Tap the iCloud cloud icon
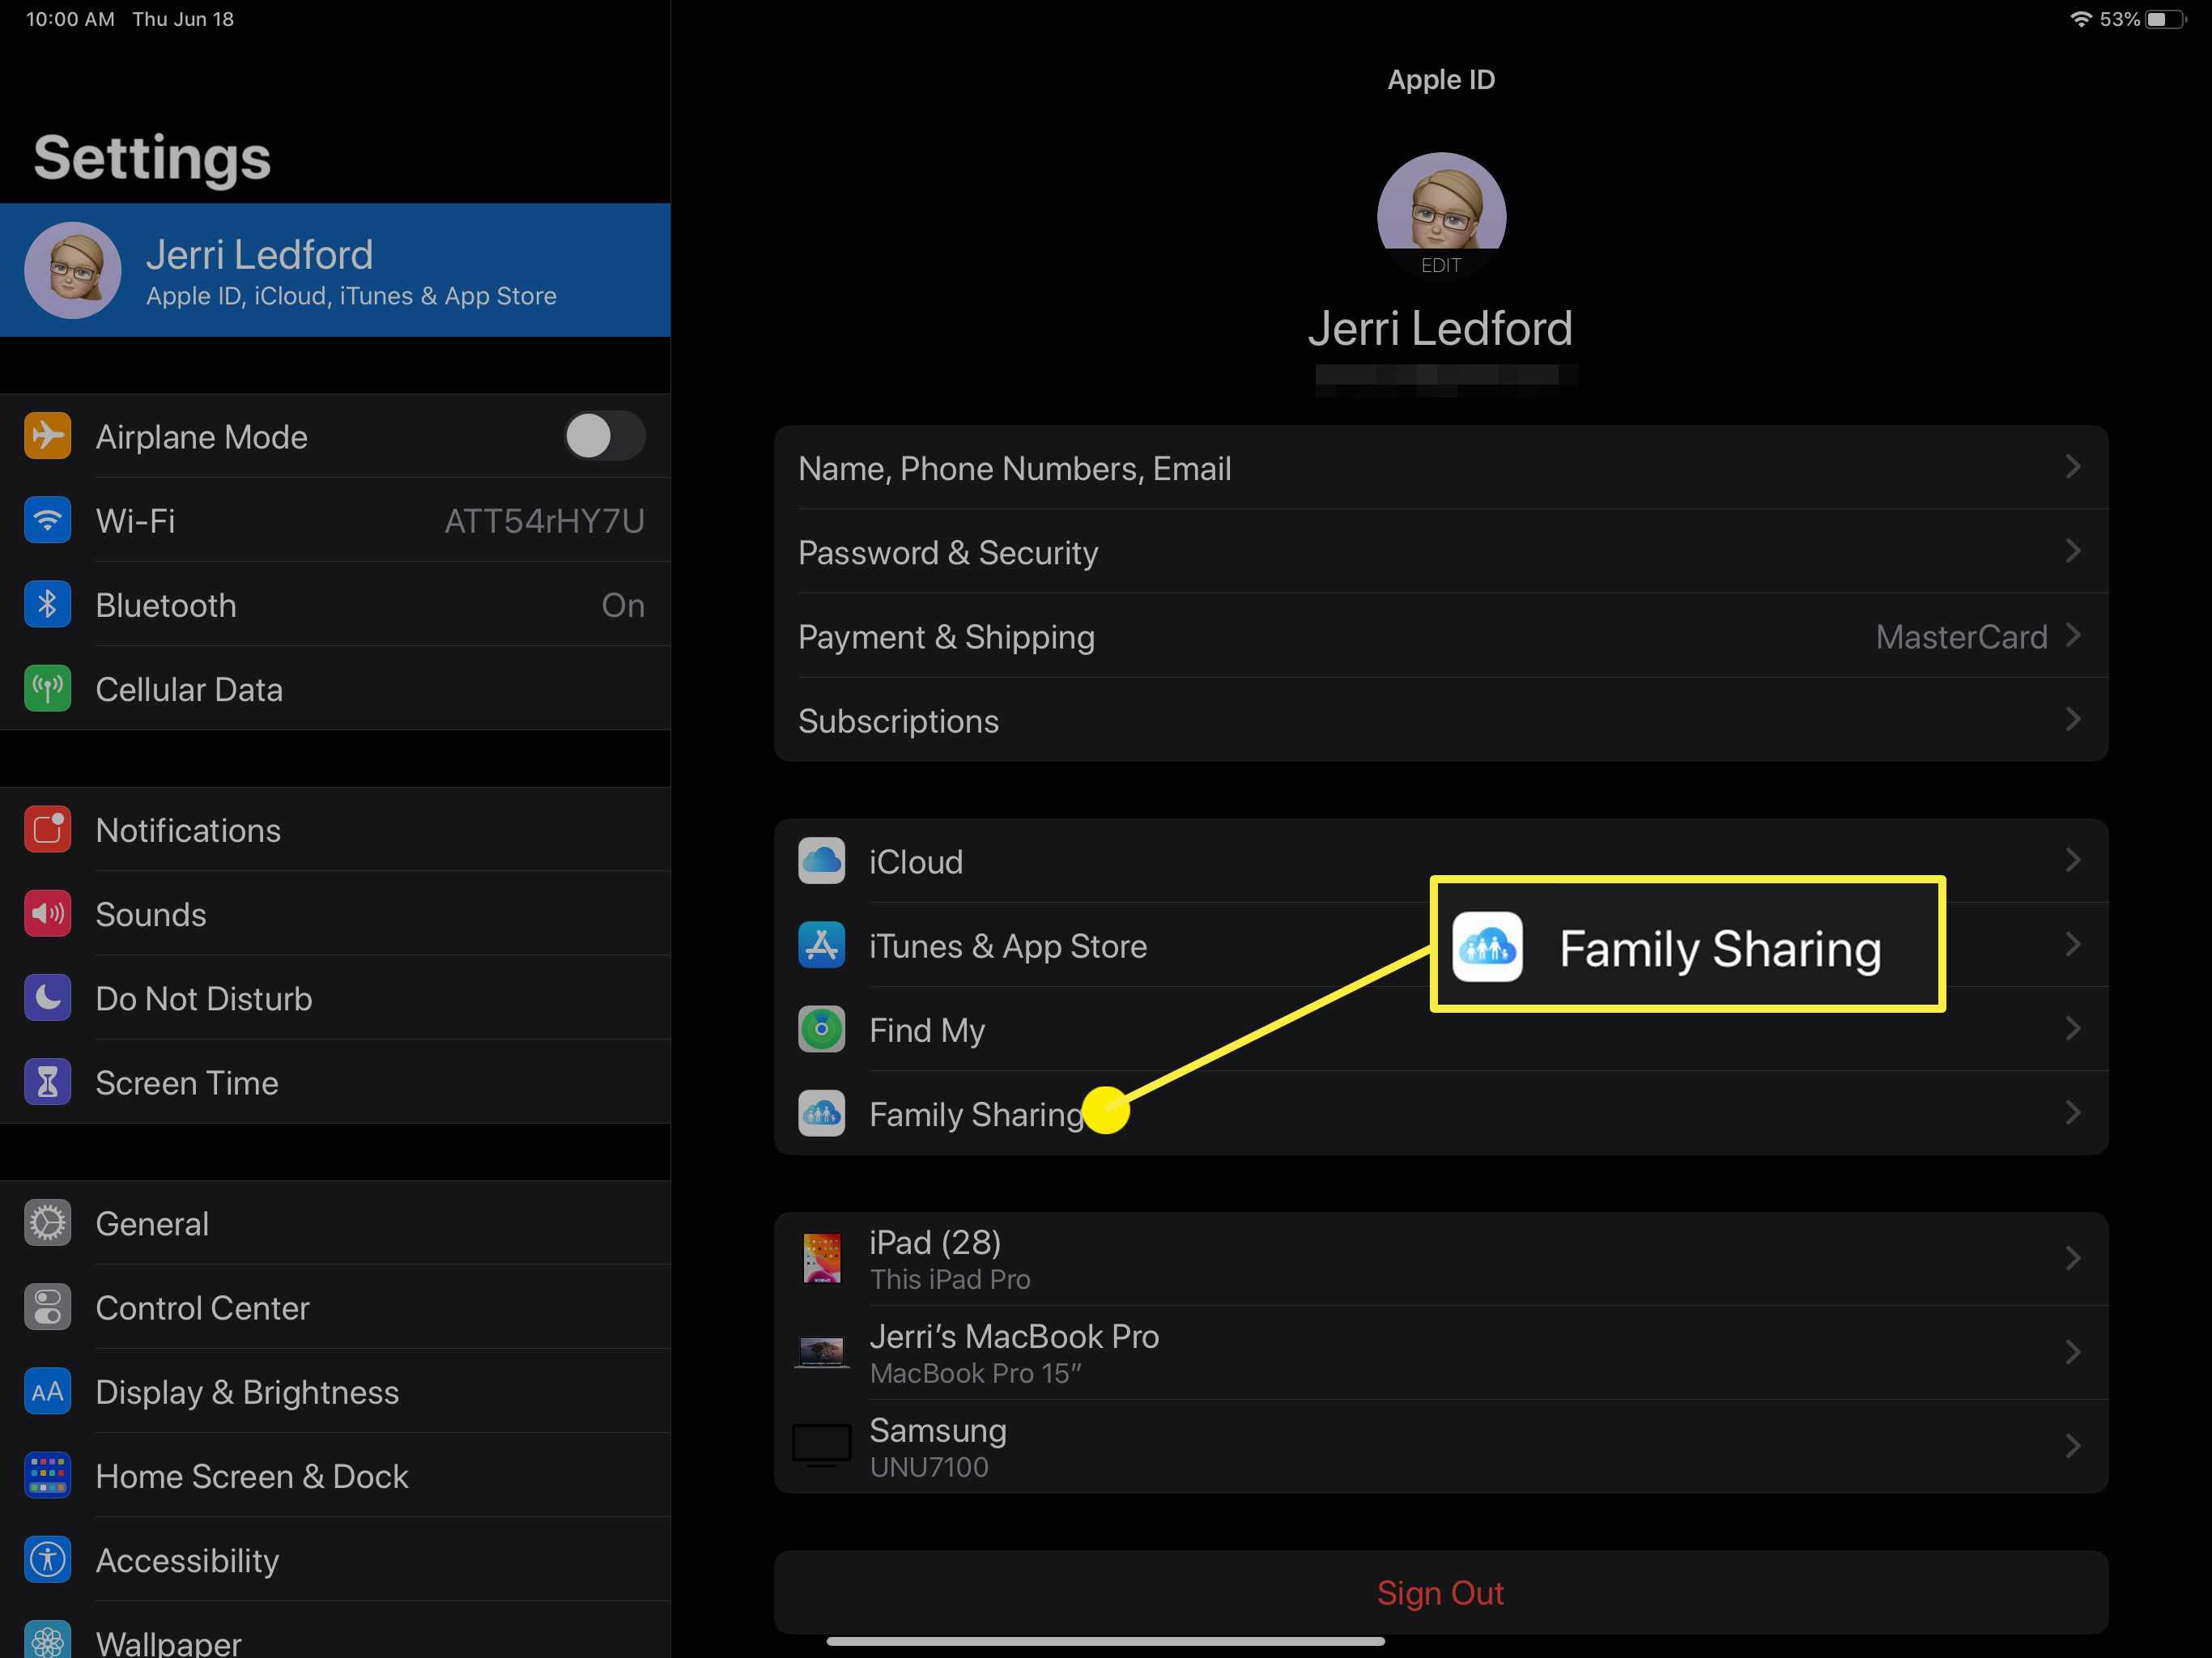 (821, 861)
